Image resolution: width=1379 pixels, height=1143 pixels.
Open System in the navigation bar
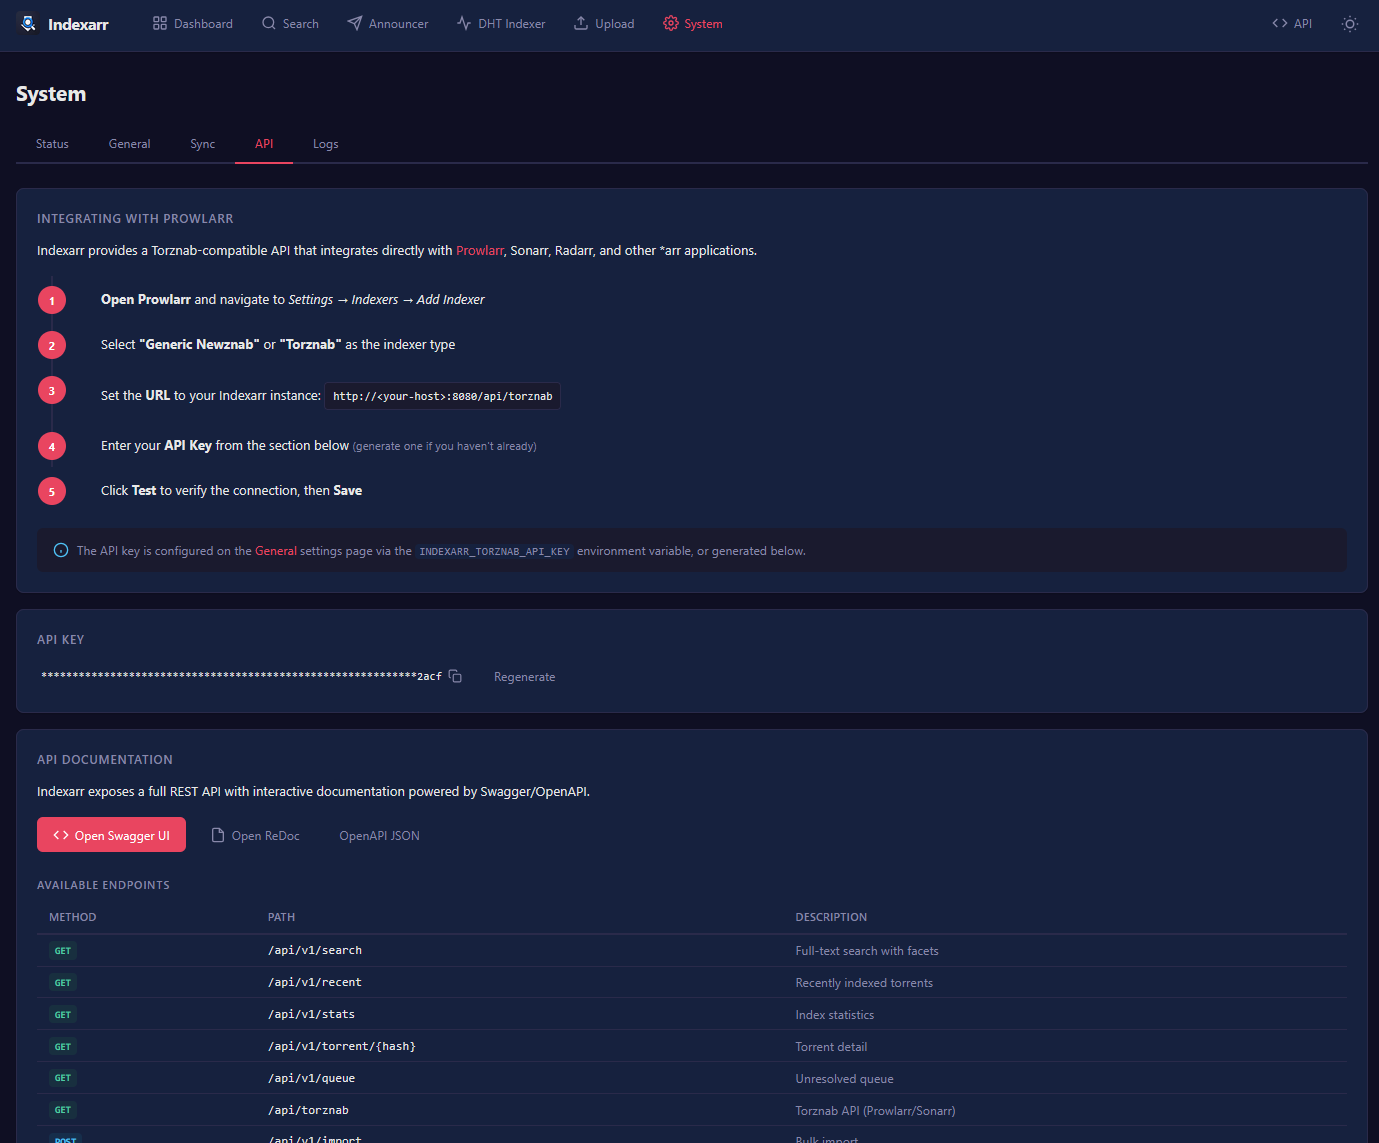click(x=692, y=23)
